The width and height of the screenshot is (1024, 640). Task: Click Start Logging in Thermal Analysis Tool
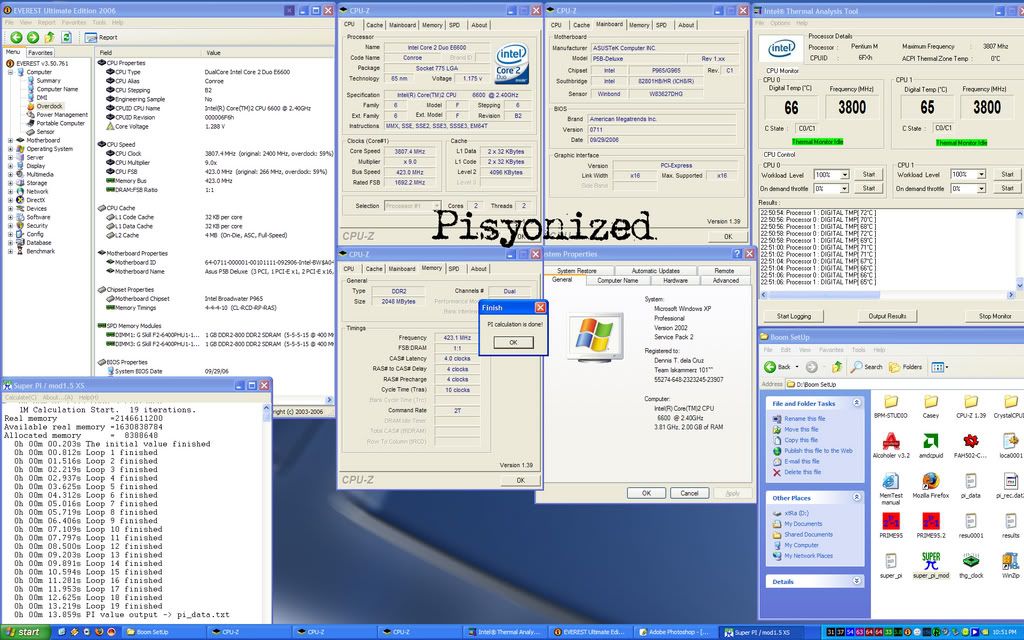(793, 316)
